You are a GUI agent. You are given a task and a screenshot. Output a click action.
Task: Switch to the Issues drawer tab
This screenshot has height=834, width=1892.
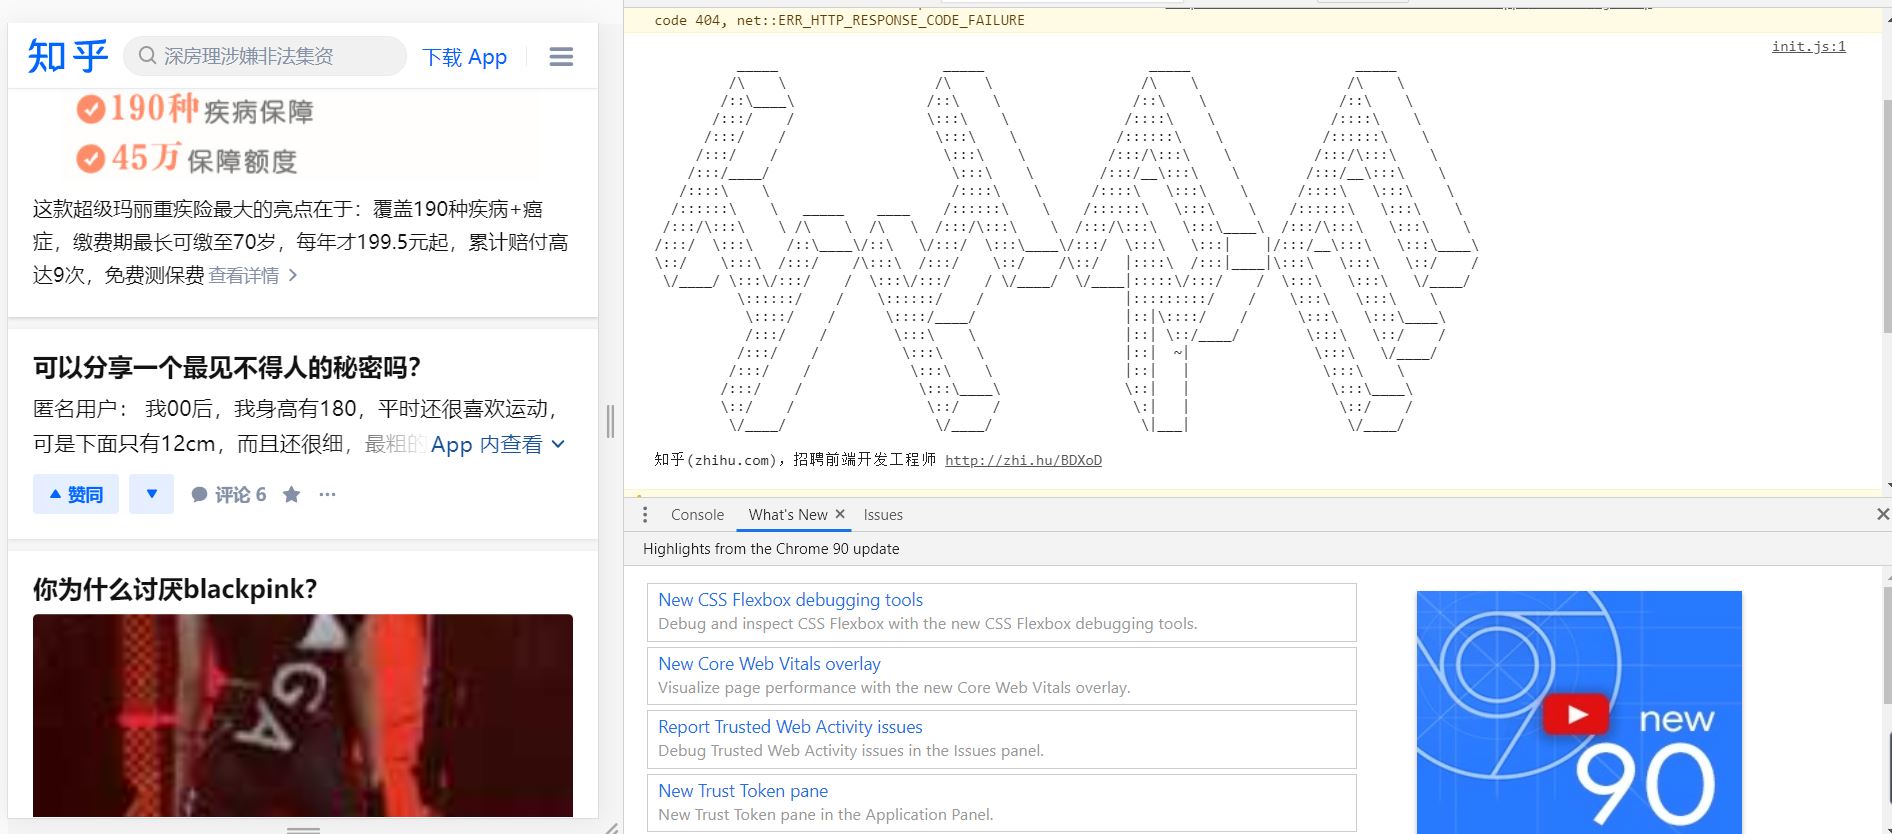point(883,515)
